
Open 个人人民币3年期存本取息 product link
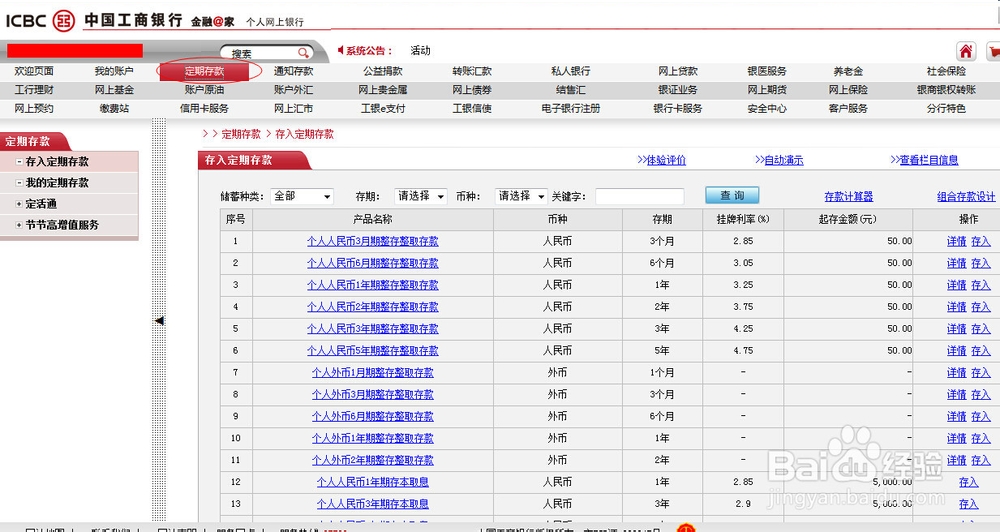[372, 503]
